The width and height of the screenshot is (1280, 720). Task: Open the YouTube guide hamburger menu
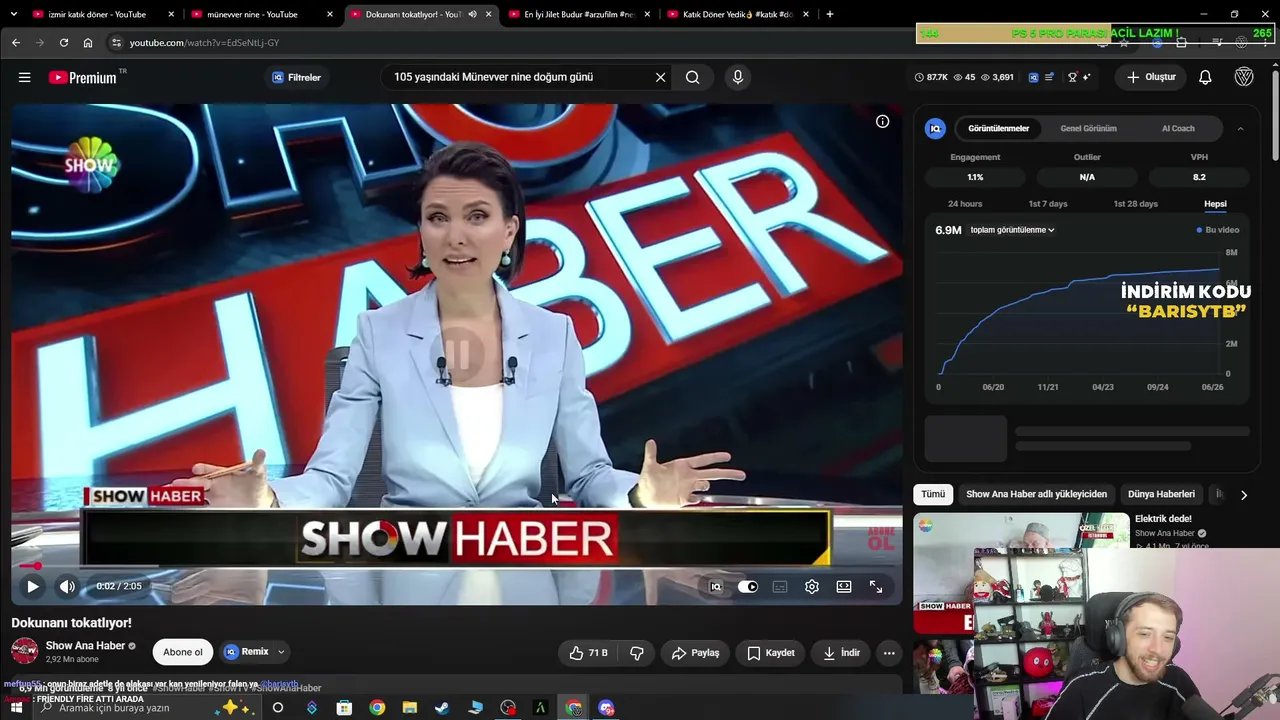(25, 77)
